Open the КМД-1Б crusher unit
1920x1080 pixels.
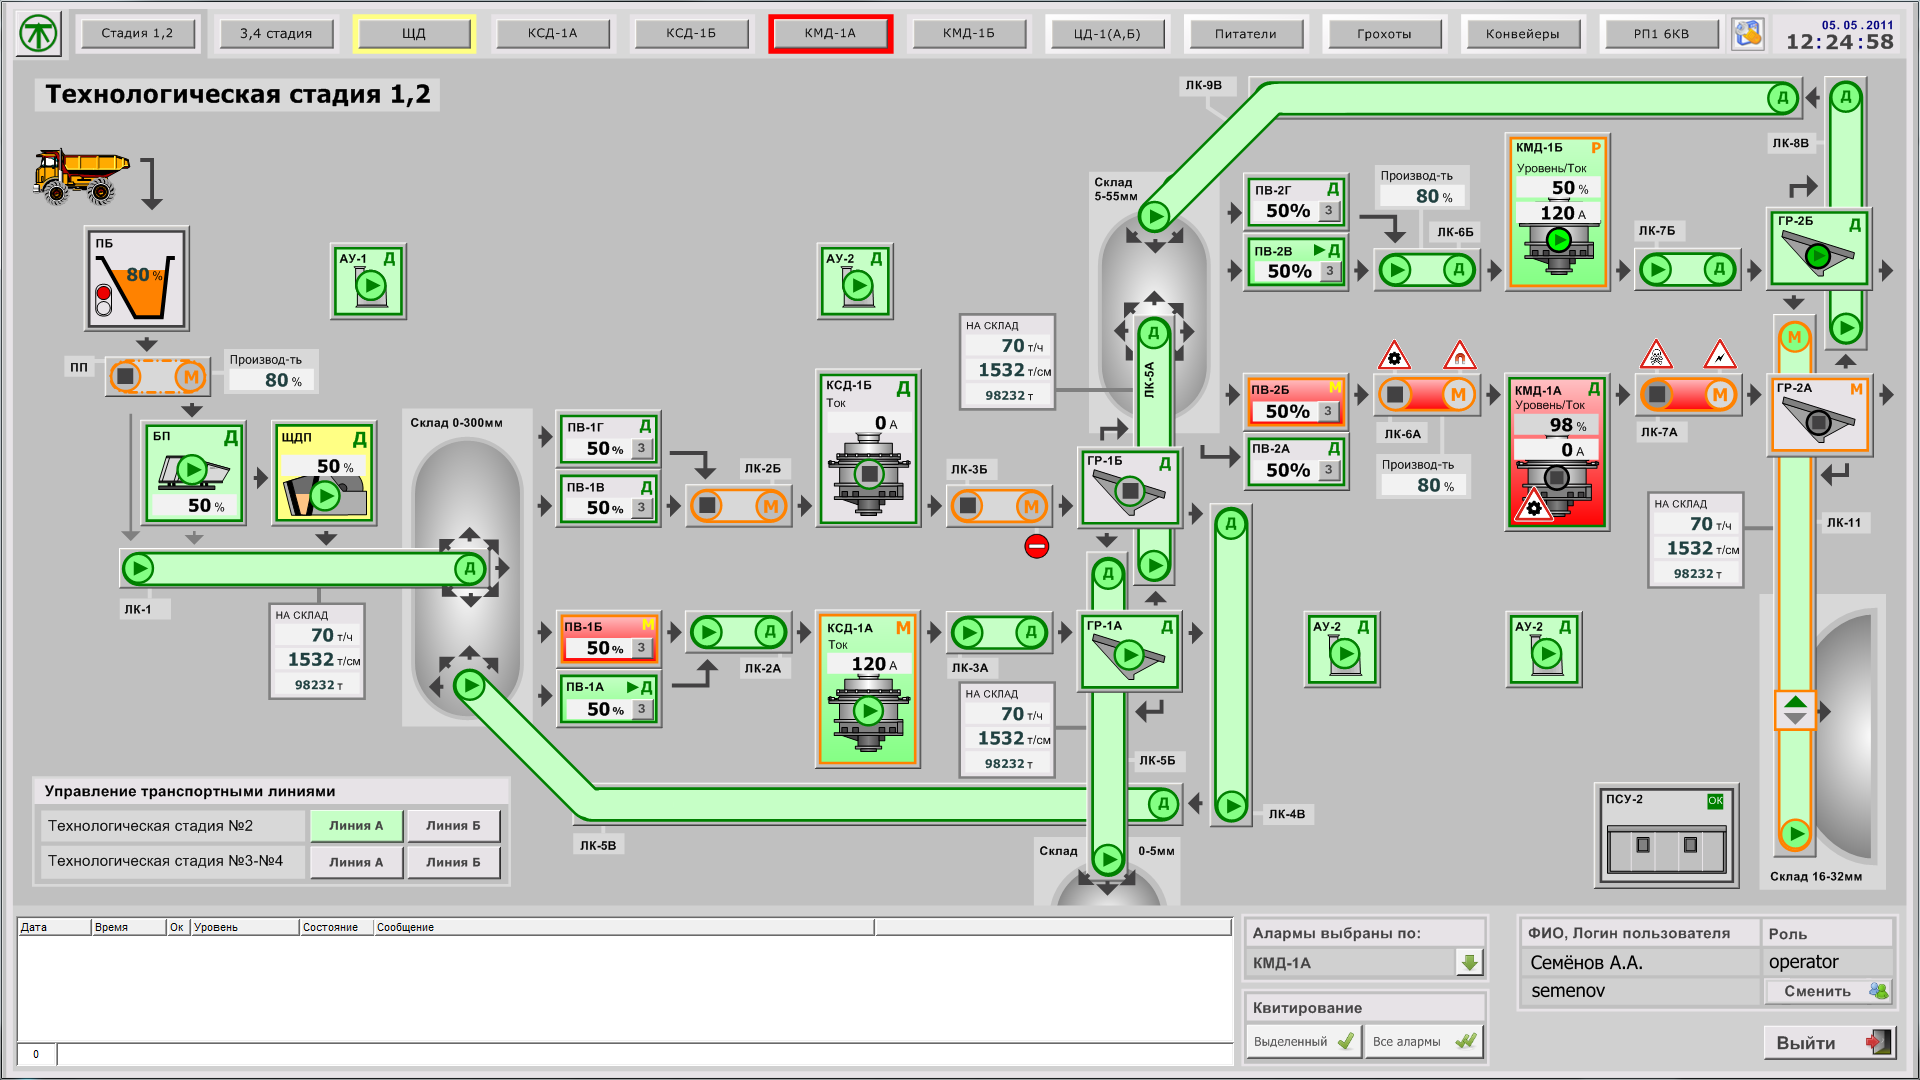click(1557, 211)
